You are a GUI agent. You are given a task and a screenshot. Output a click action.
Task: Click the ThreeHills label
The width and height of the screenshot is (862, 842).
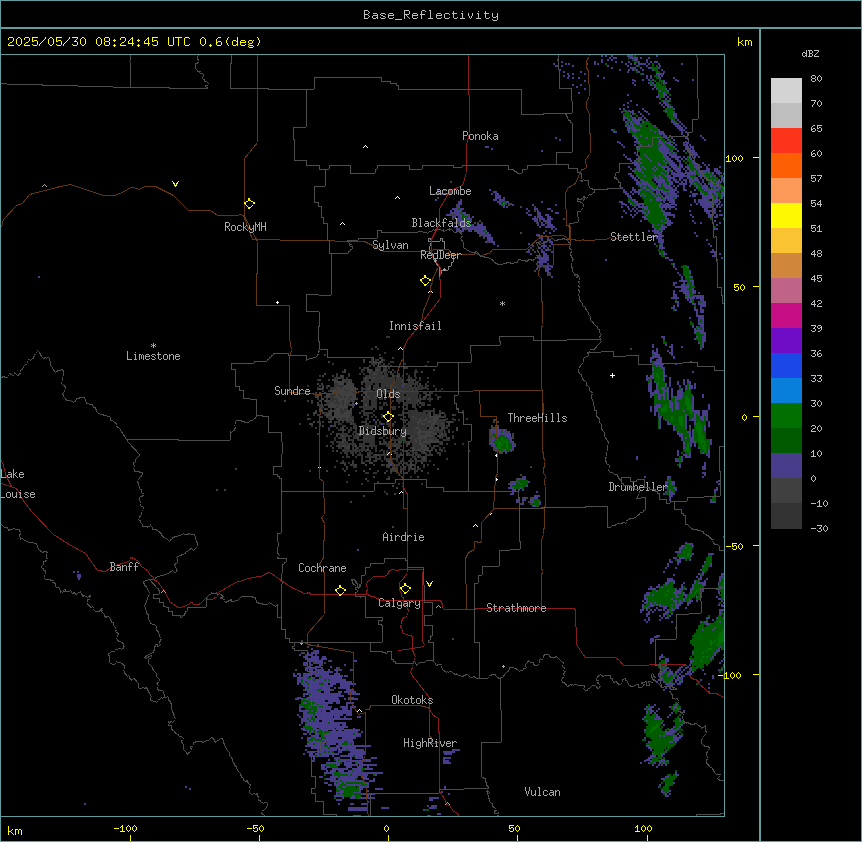coord(537,418)
